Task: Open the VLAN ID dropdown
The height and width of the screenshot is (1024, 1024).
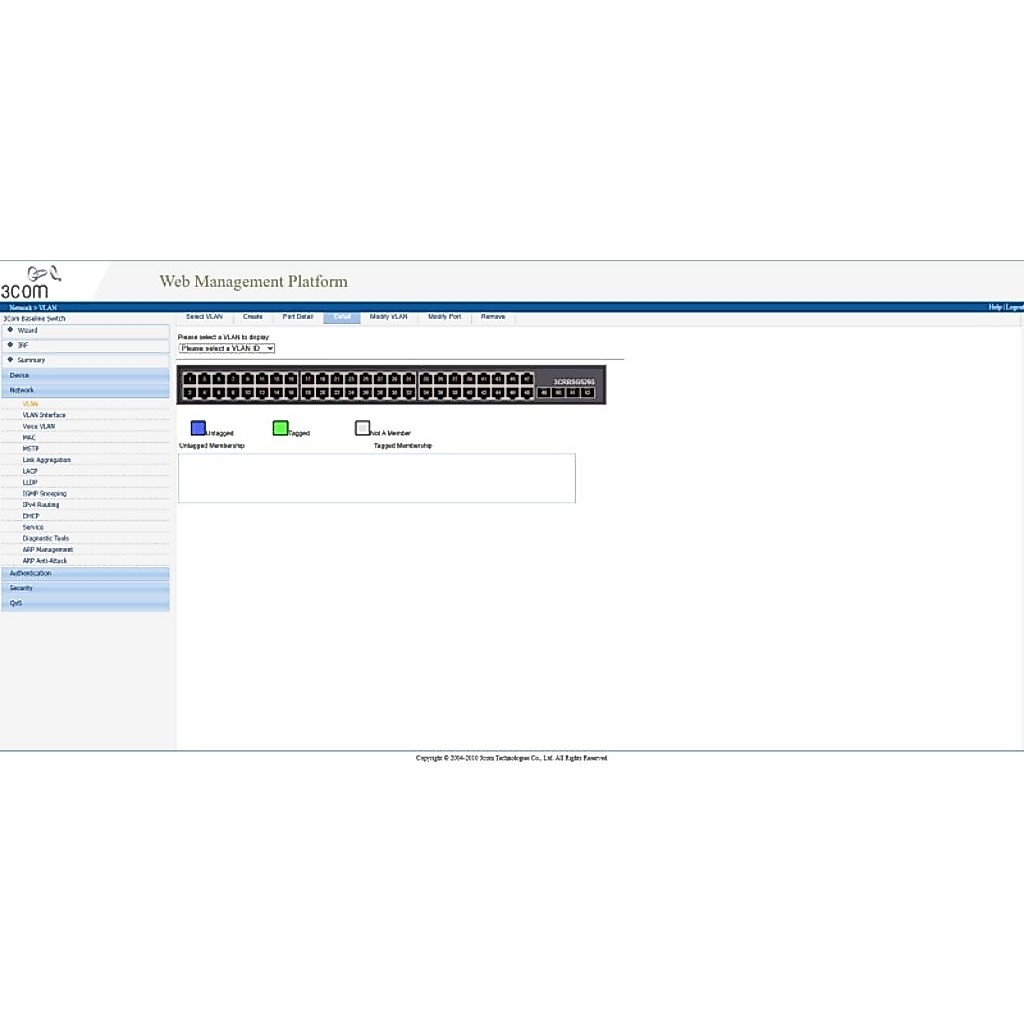Action: (227, 348)
